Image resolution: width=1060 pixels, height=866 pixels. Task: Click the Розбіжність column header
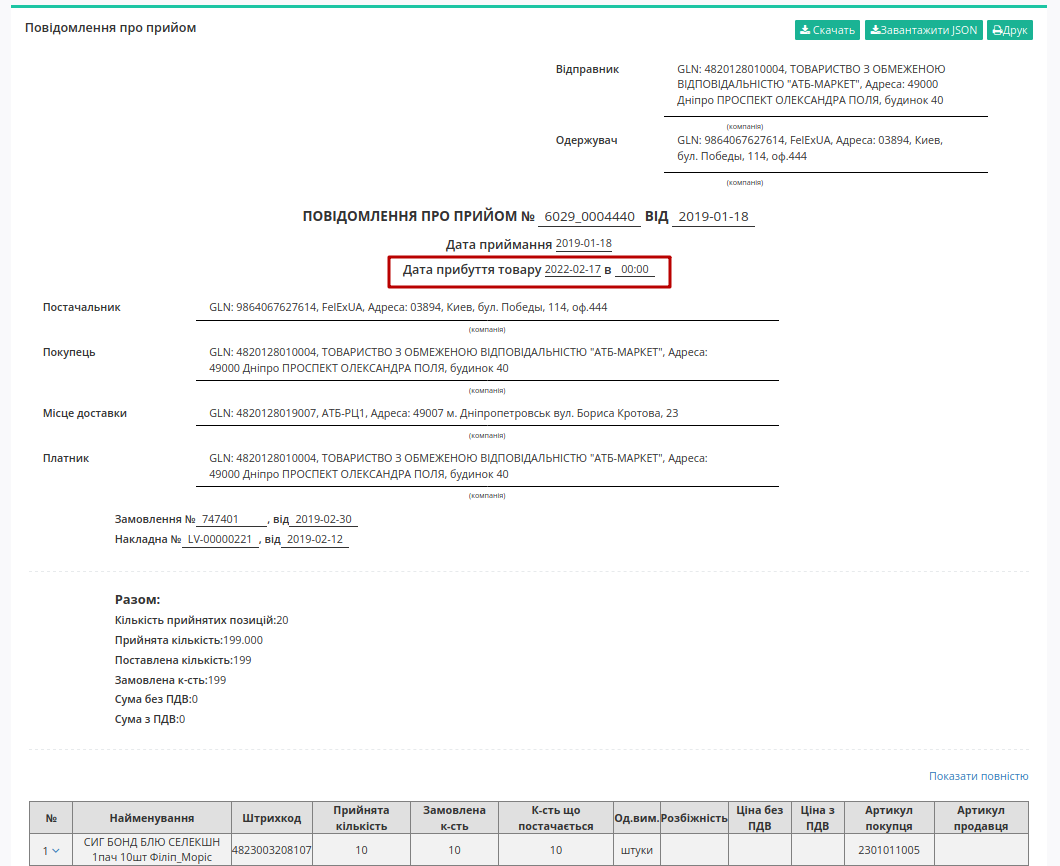click(x=694, y=818)
